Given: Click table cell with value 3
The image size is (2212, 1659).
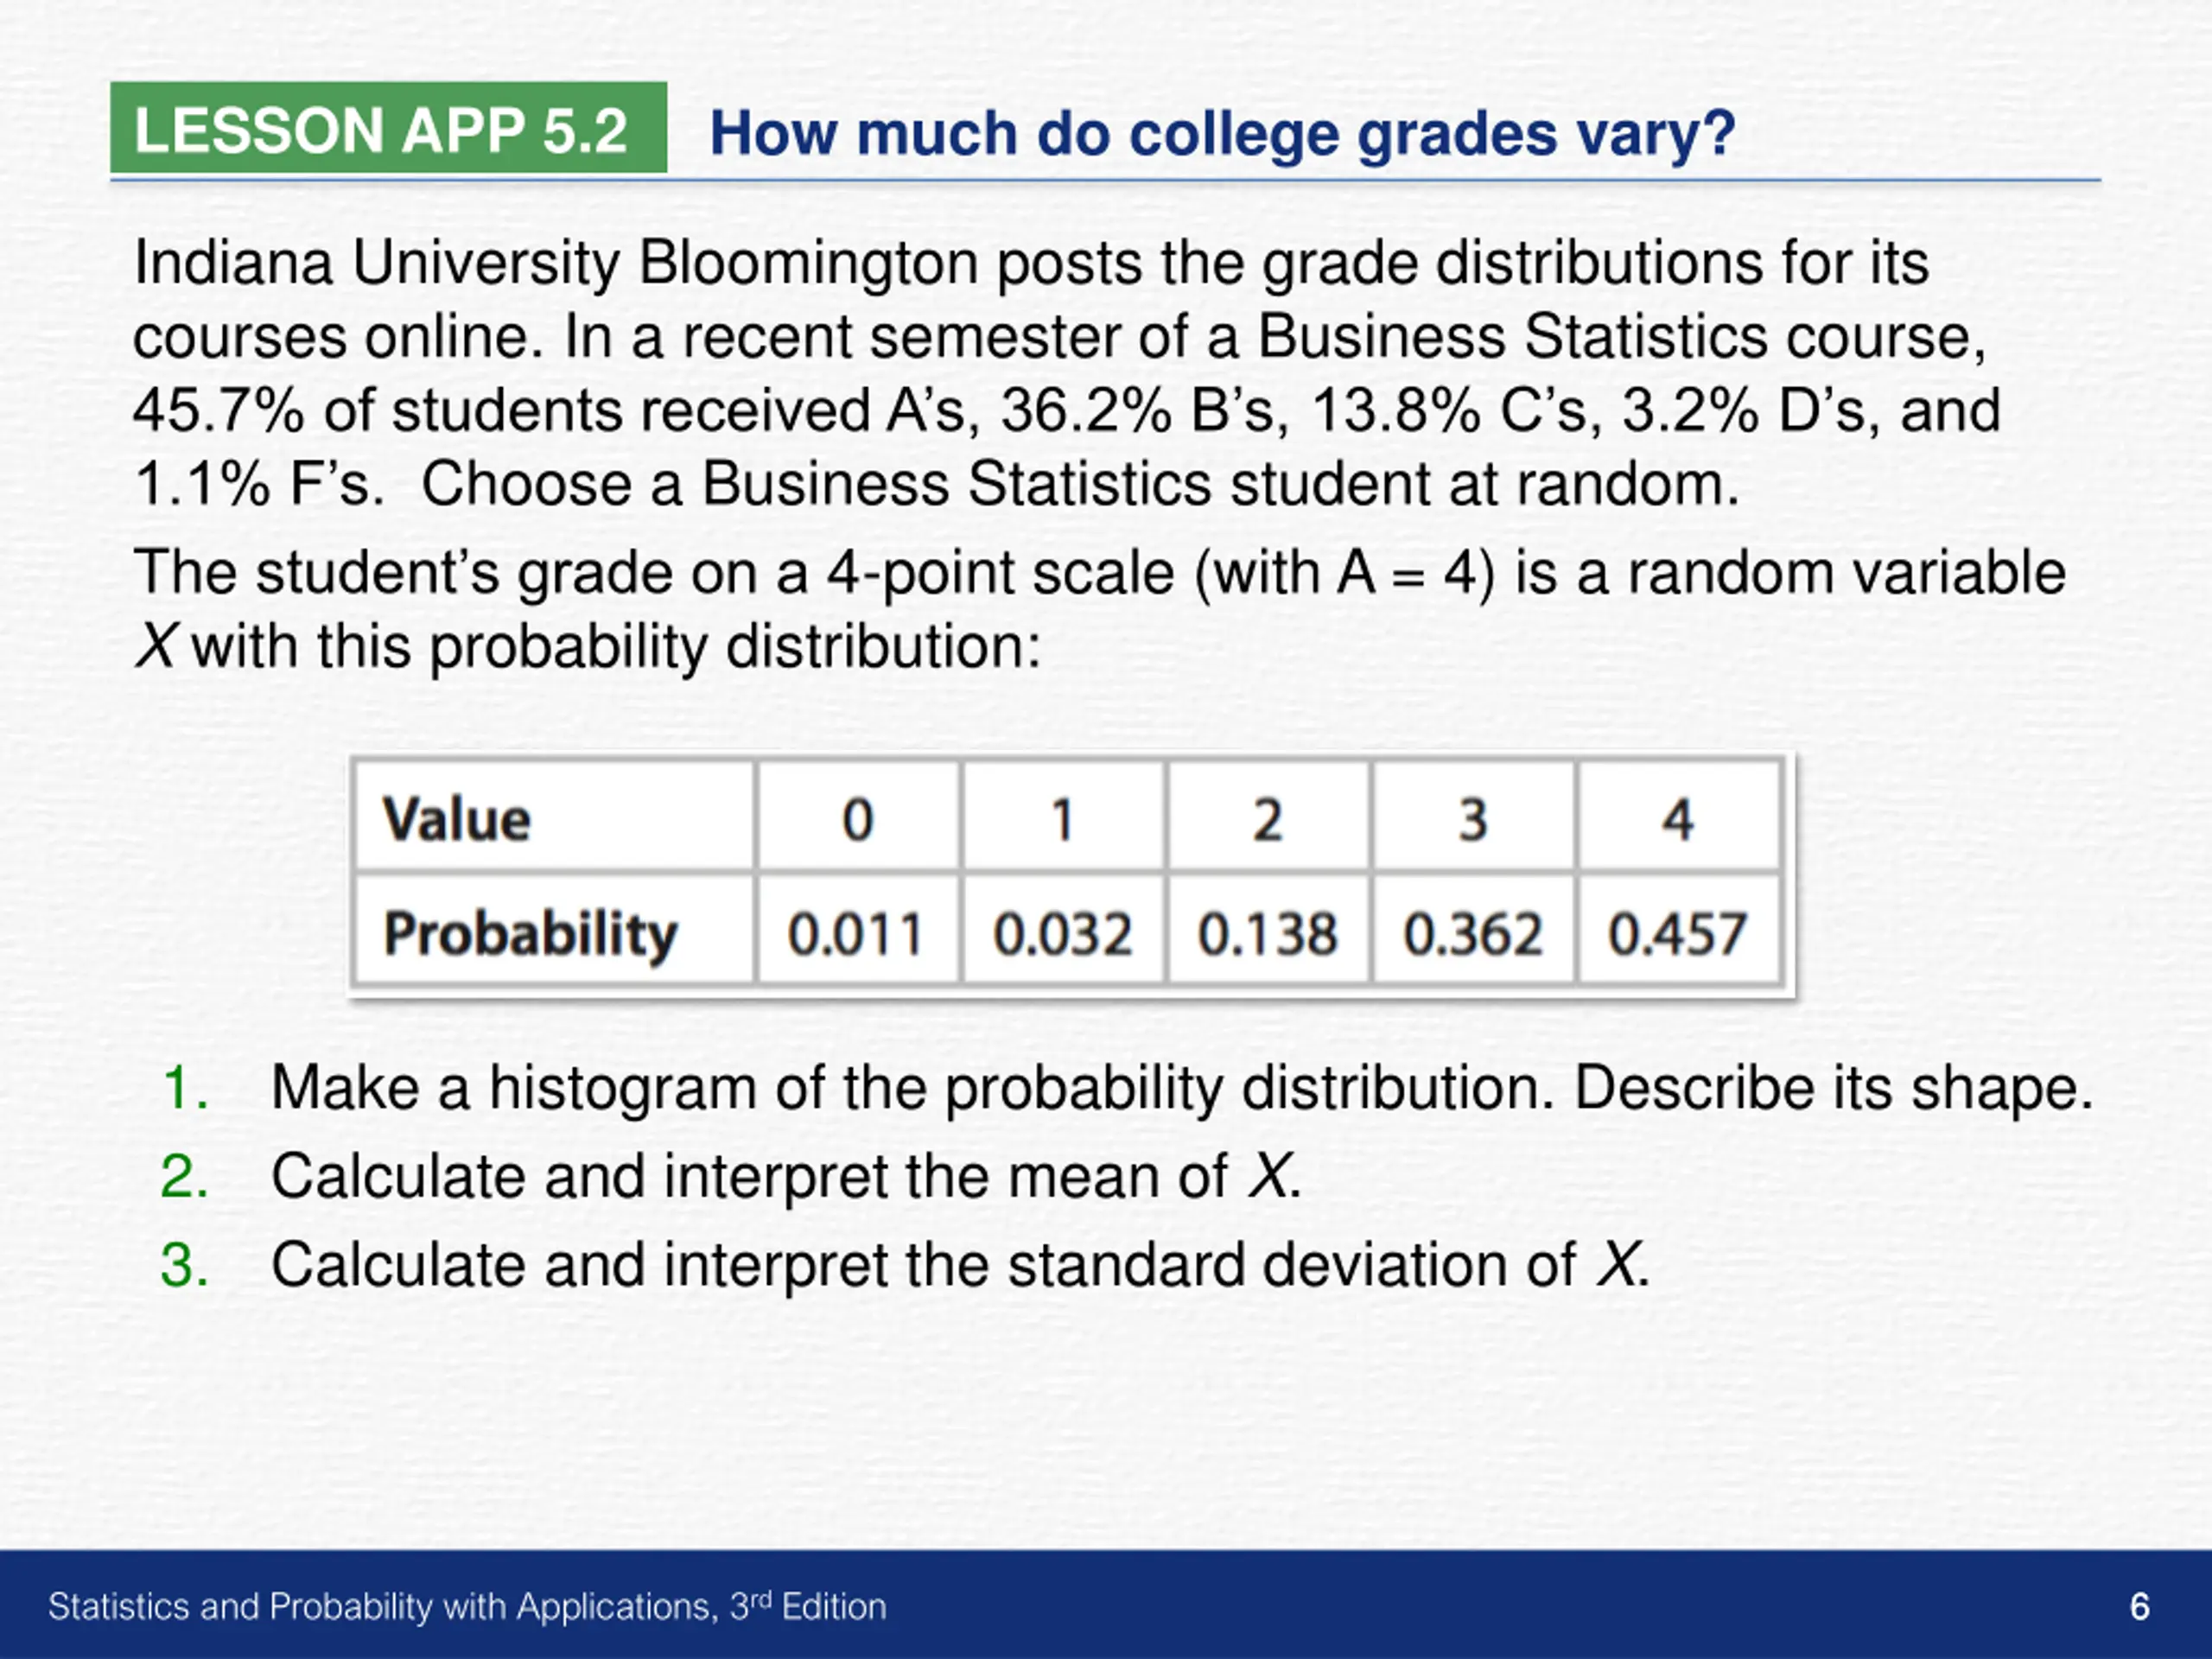Looking at the screenshot, I should 1473,816.
